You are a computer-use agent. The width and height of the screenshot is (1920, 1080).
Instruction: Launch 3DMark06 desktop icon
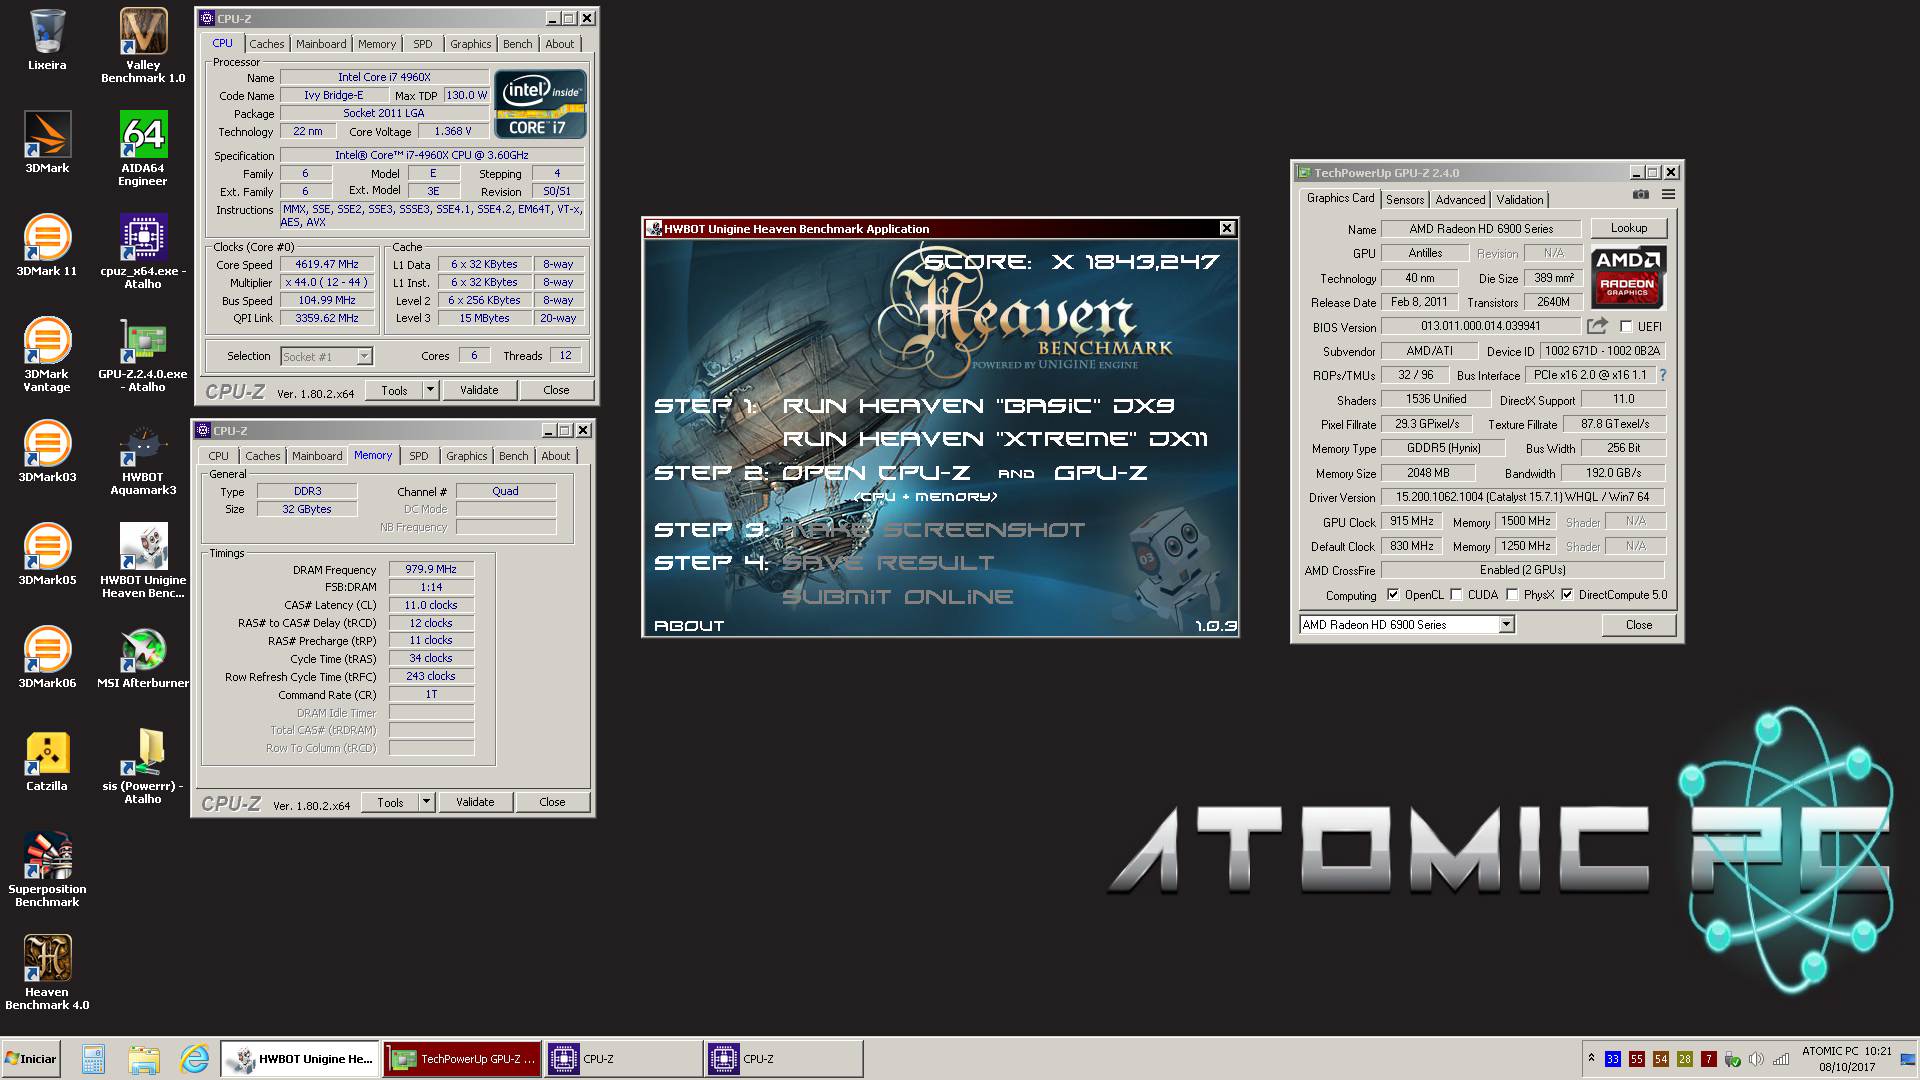click(47, 657)
